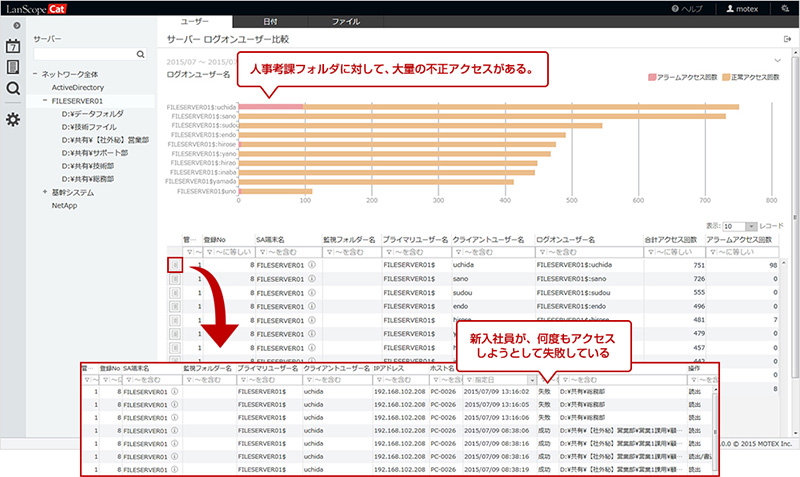Select the D:¥共有¥【社外秘】営業部 tree item
The width and height of the screenshot is (800, 477).
coord(105,140)
